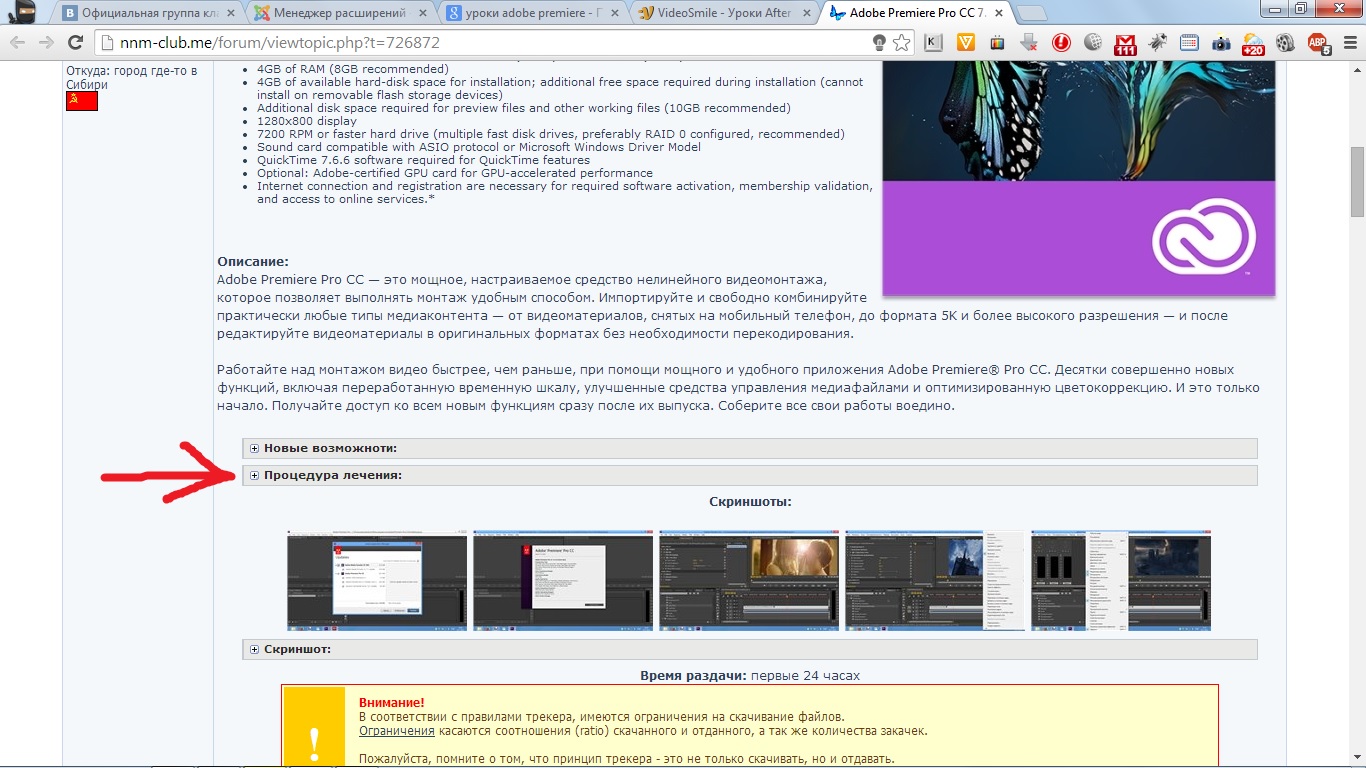Open the third thumbnail with warm-toned video preview
Viewport: 1366px width, 768px height.
pos(749,580)
